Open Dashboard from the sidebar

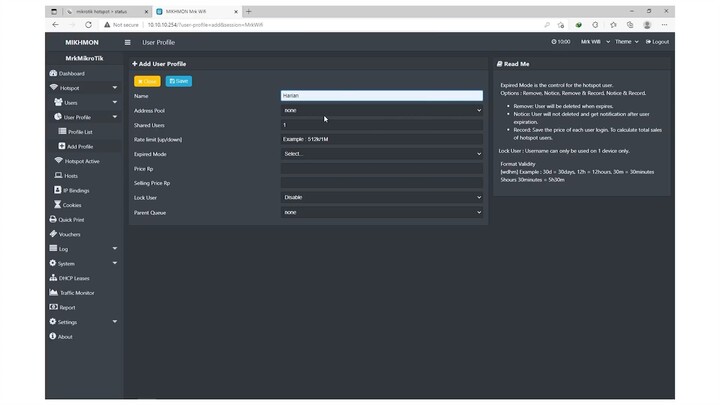(x=67, y=73)
